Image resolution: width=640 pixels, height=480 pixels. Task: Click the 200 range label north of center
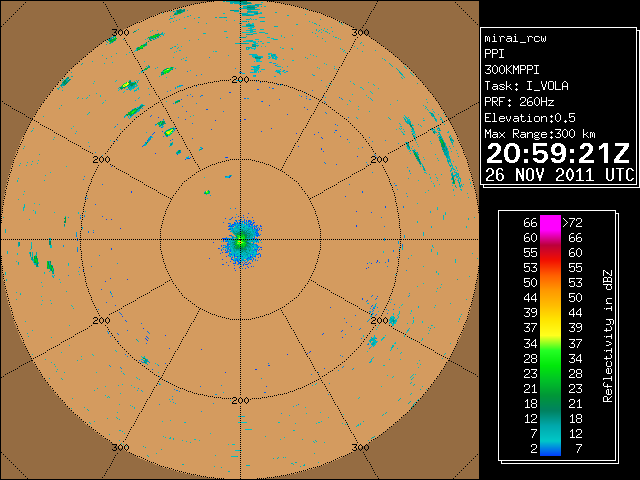pos(240,80)
